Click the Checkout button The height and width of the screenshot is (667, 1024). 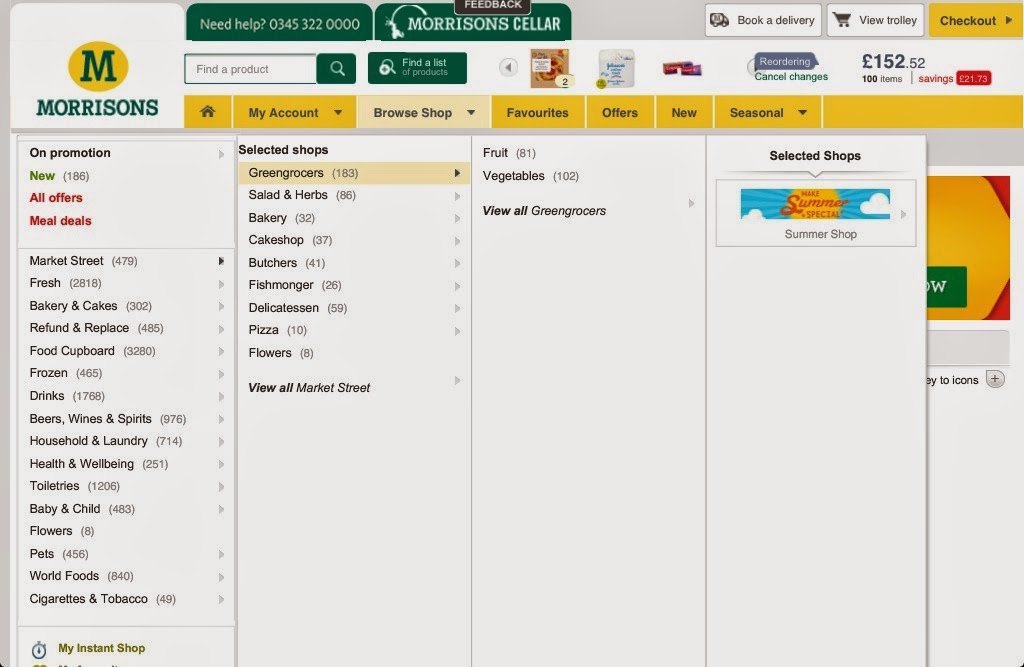(x=975, y=20)
